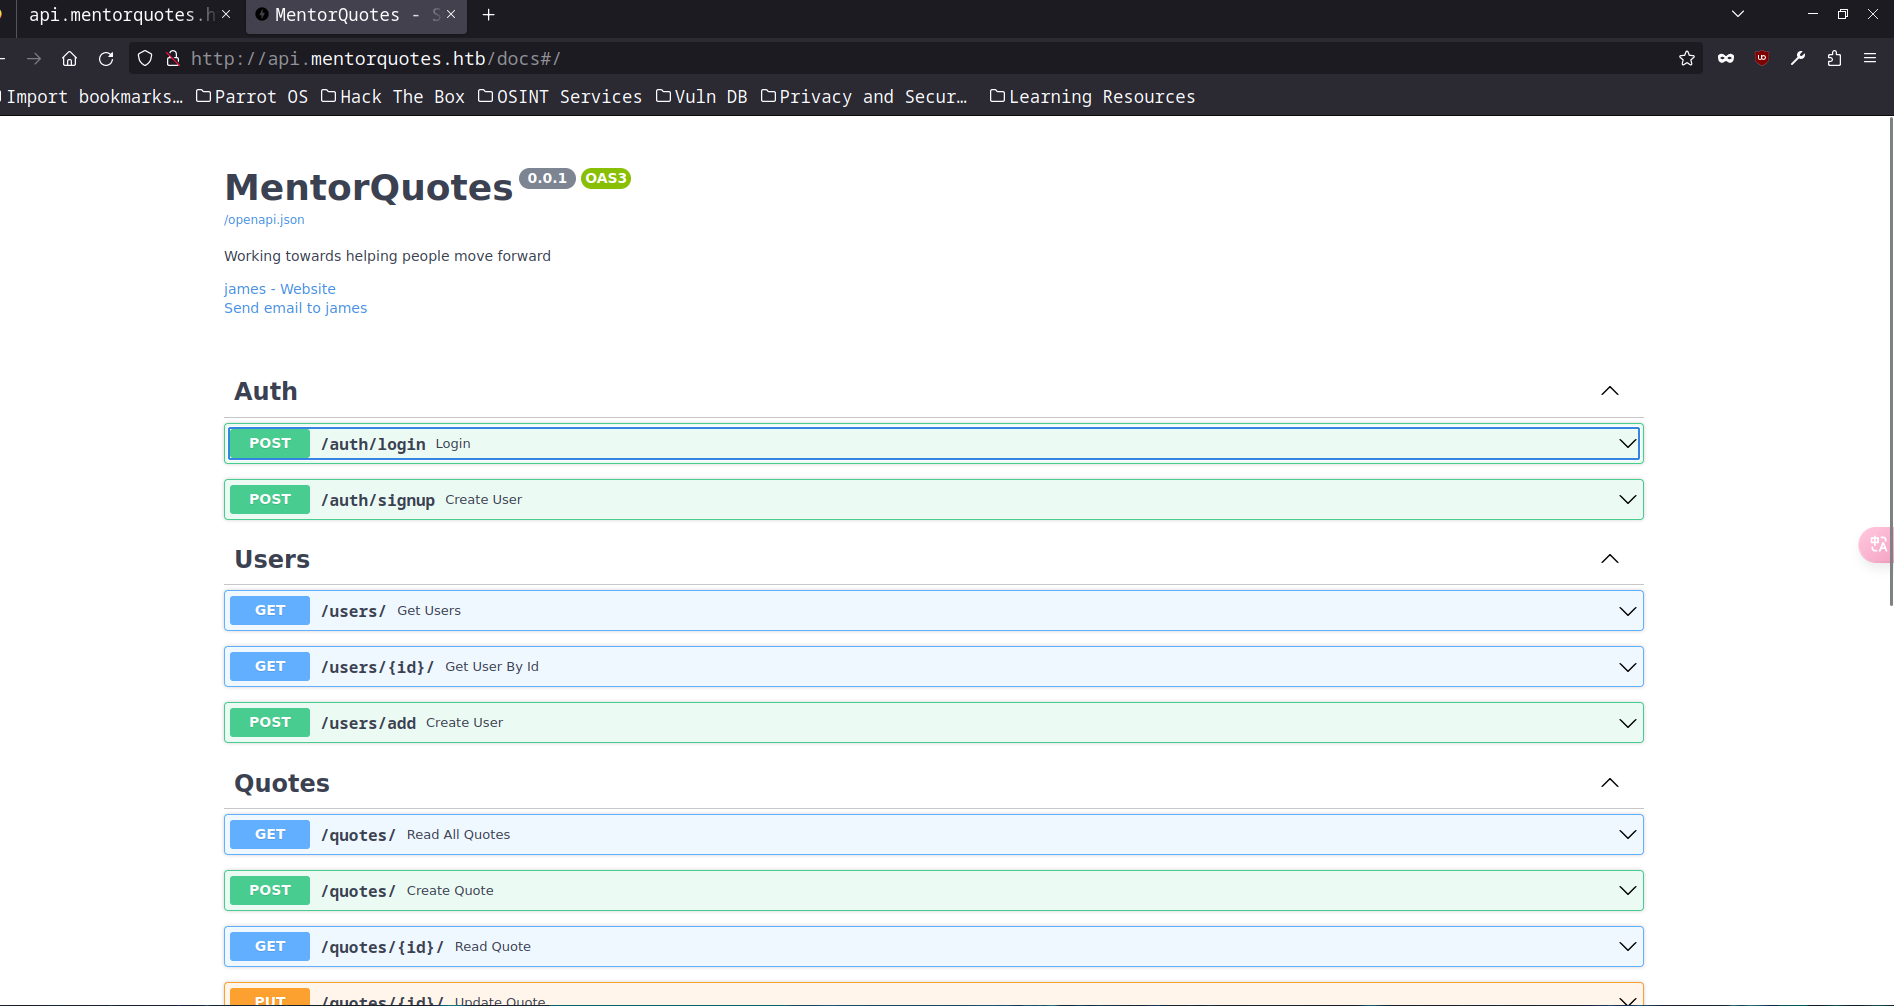Open the Vuln DB bookmarks folder
1894x1006 pixels.
coord(702,97)
